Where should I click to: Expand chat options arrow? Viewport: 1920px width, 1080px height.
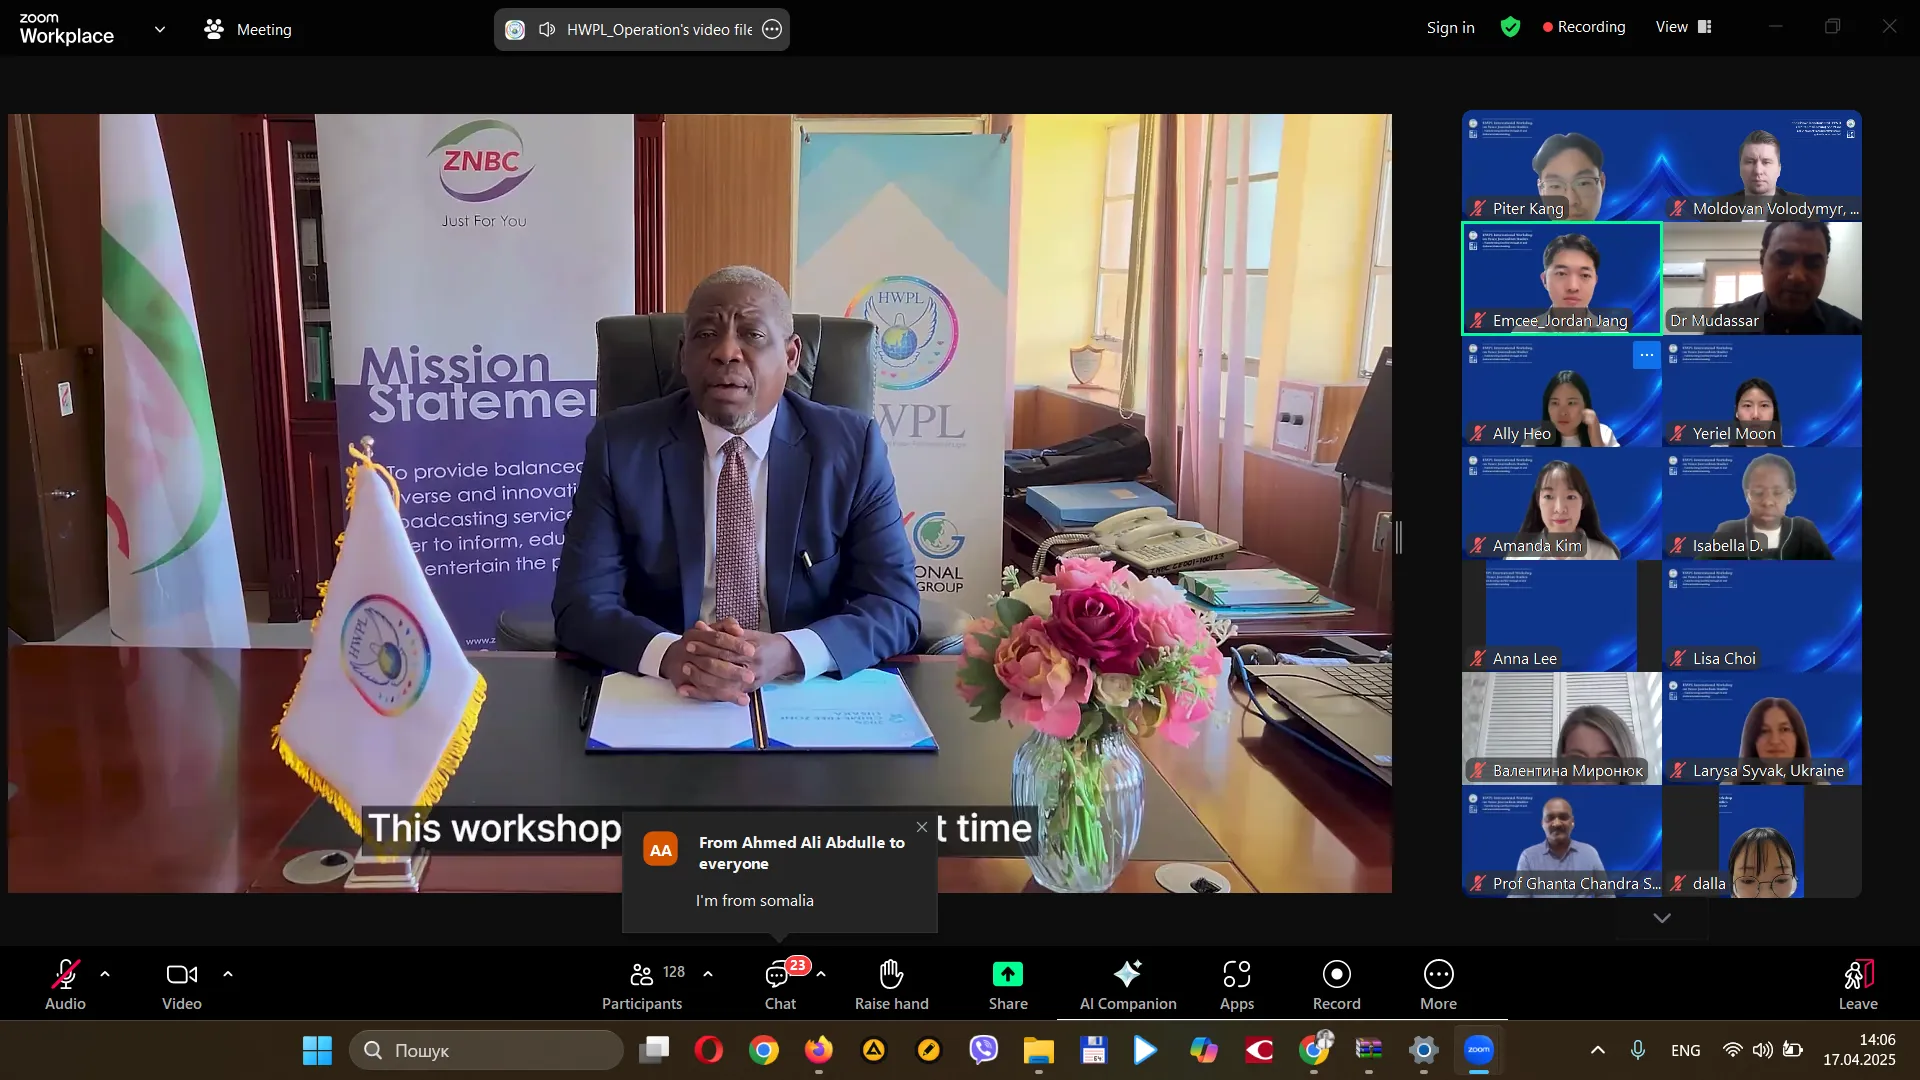[821, 974]
